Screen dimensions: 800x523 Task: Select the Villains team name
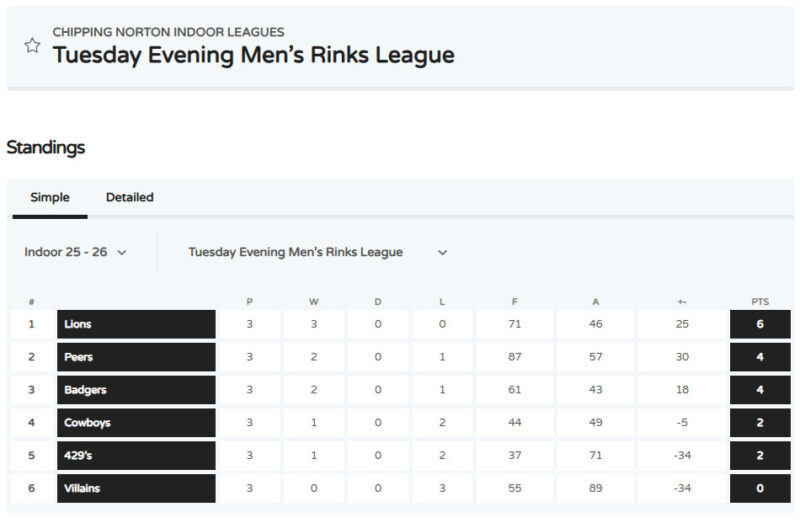point(82,489)
